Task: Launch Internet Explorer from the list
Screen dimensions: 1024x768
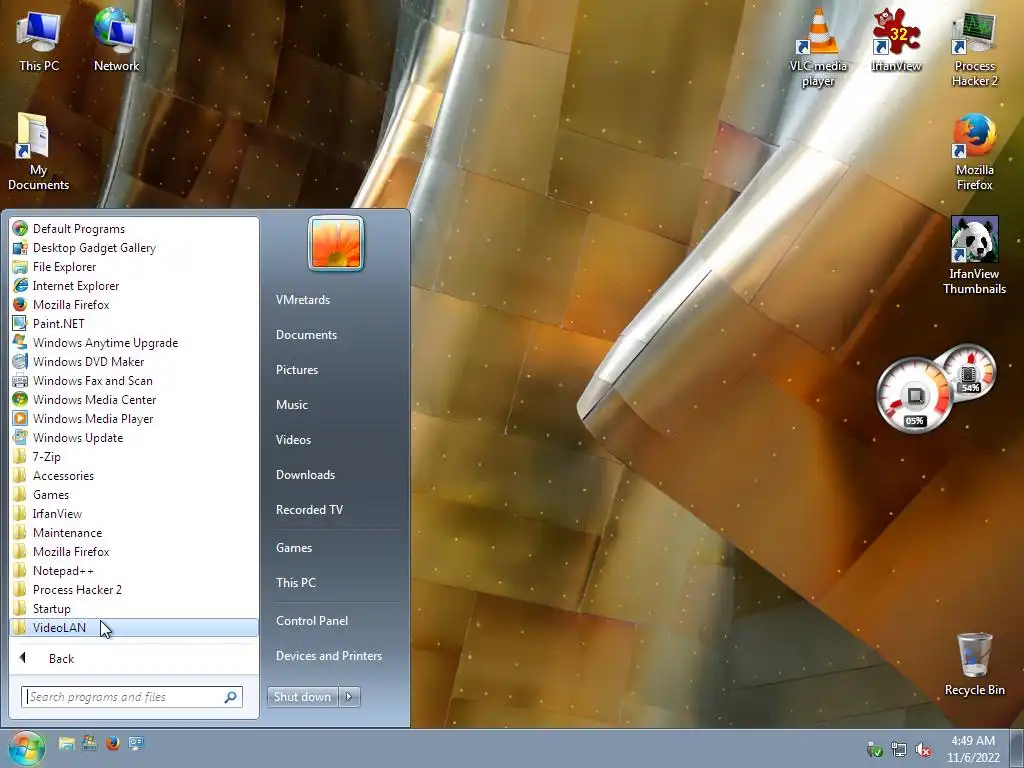Action: (x=134, y=285)
